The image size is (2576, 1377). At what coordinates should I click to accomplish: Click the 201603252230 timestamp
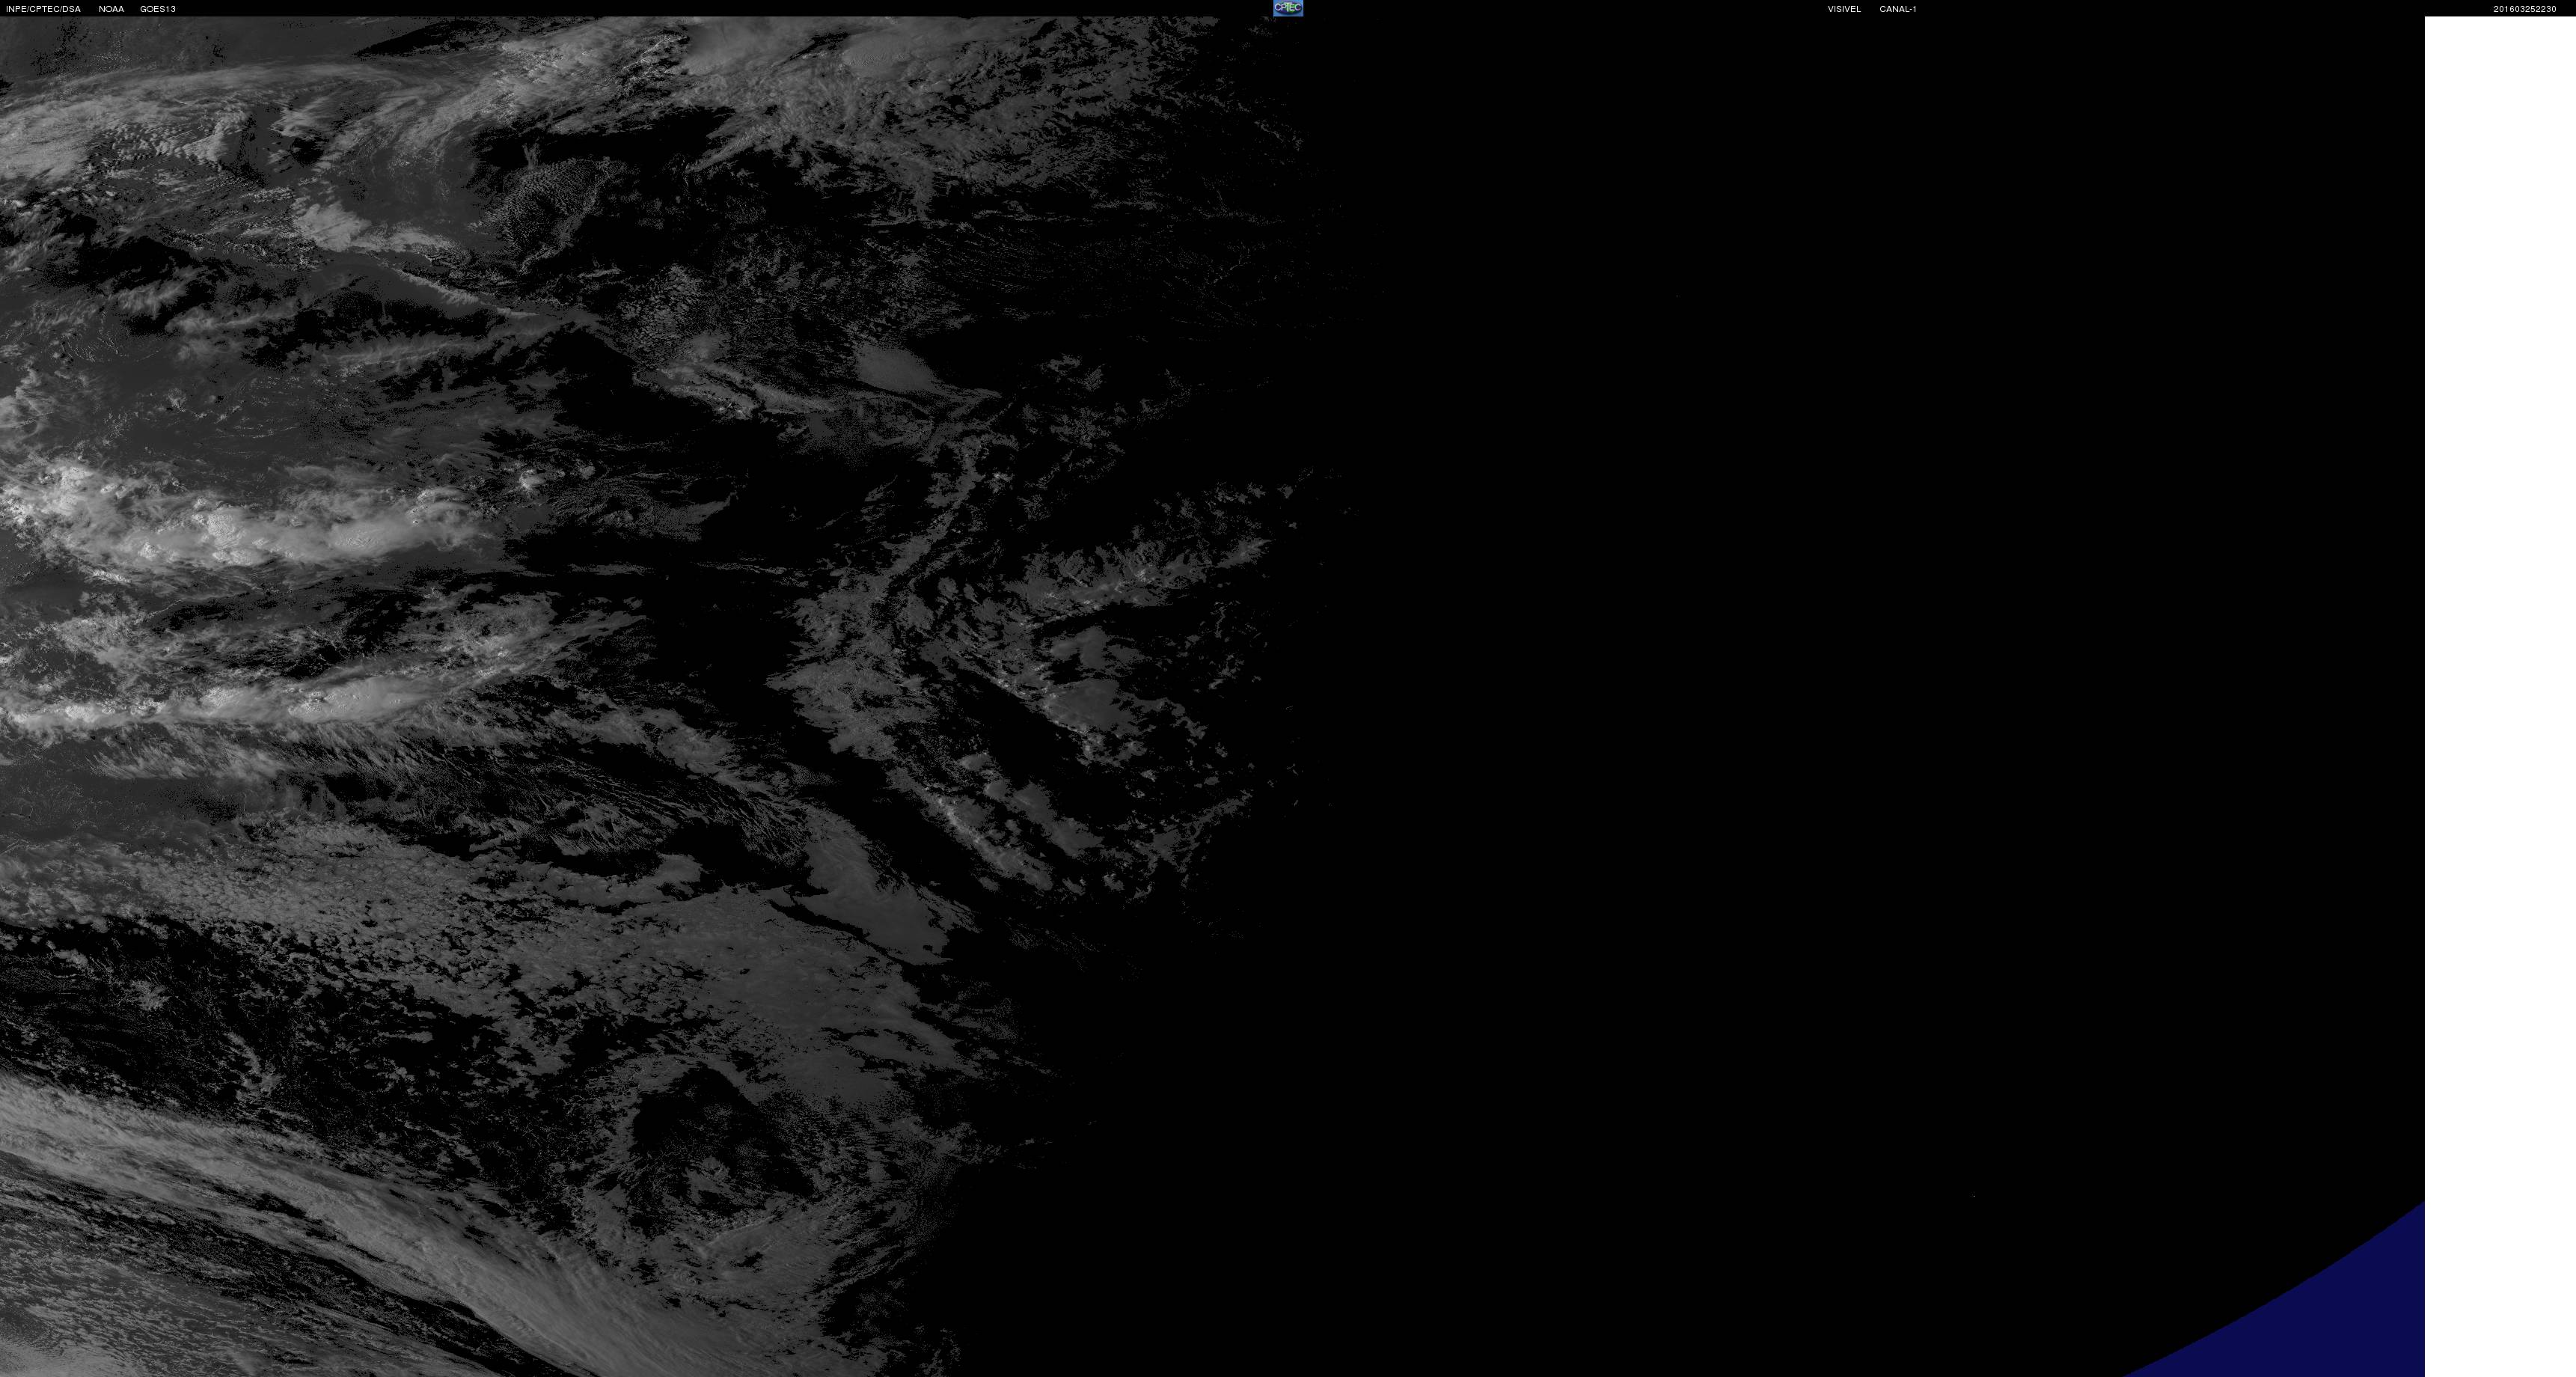pos(2524,9)
